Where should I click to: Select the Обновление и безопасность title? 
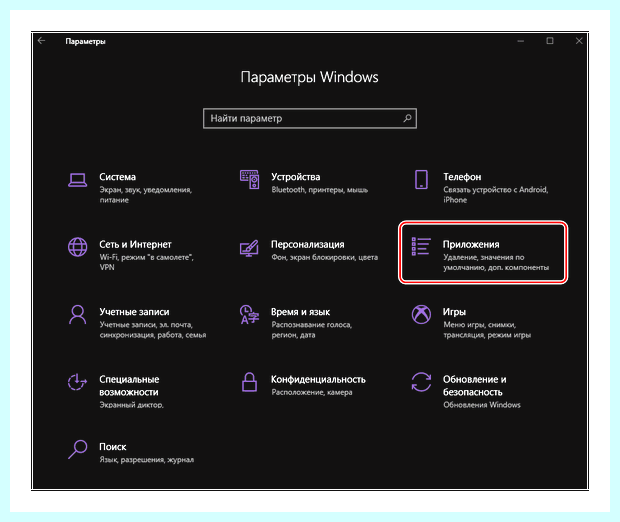coord(474,386)
